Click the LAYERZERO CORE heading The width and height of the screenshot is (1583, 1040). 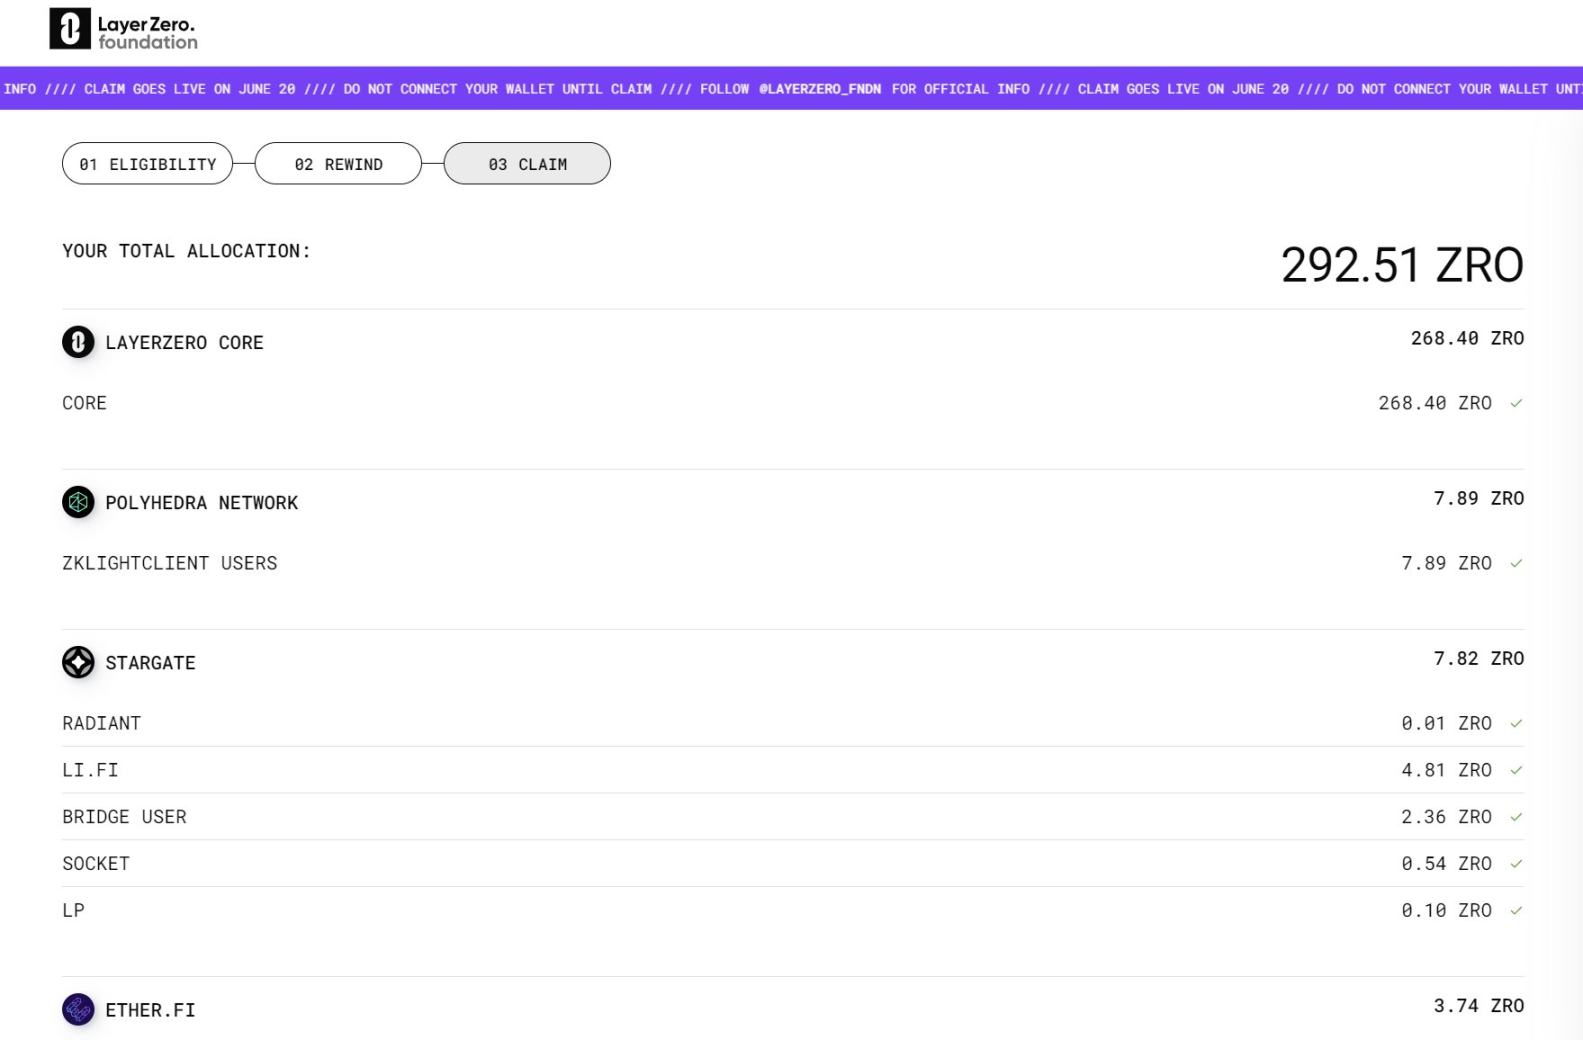pyautogui.click(x=184, y=342)
